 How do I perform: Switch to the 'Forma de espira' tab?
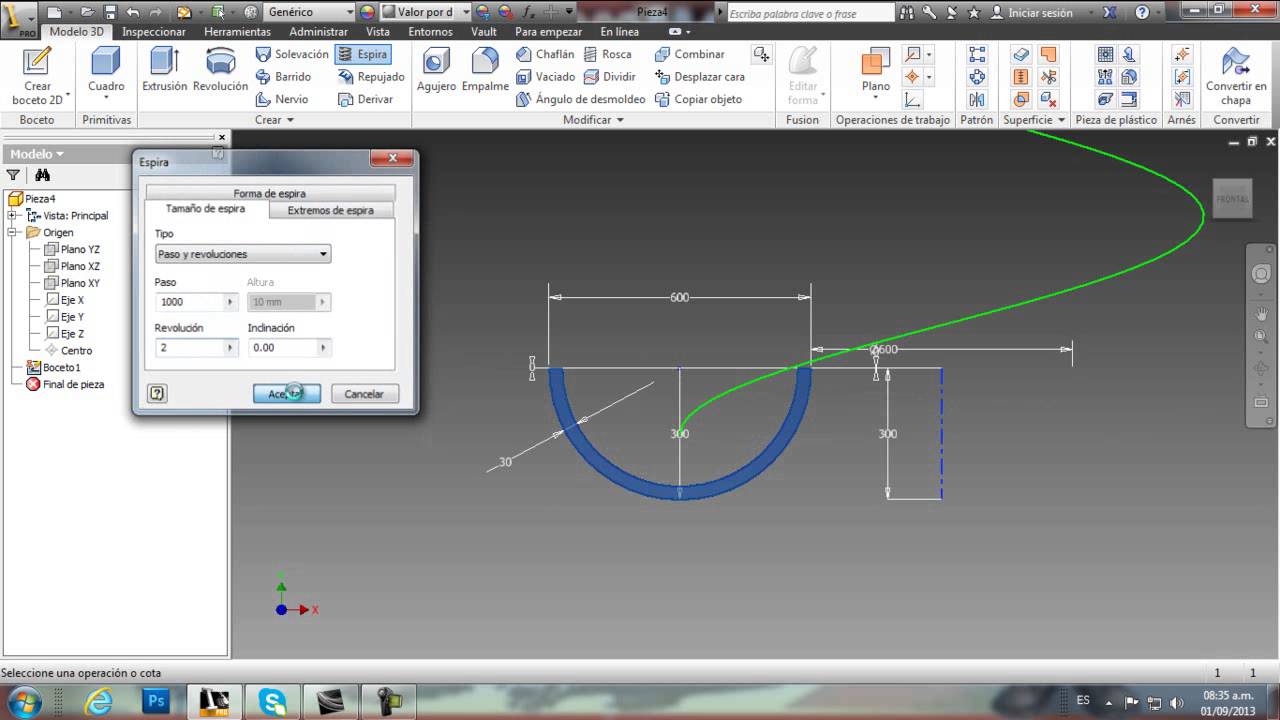[269, 193]
